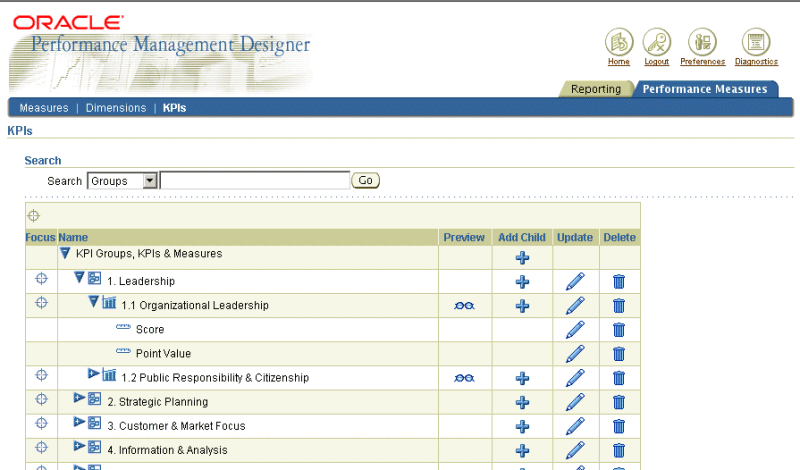Image resolution: width=800 pixels, height=470 pixels.
Task: Open the Preferences icon
Action: pyautogui.click(x=703, y=42)
